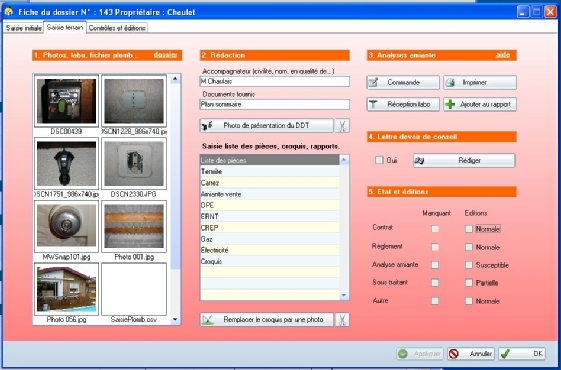
Task: Select the Photo 056.jpg house thumbnail
Action: tap(66, 289)
